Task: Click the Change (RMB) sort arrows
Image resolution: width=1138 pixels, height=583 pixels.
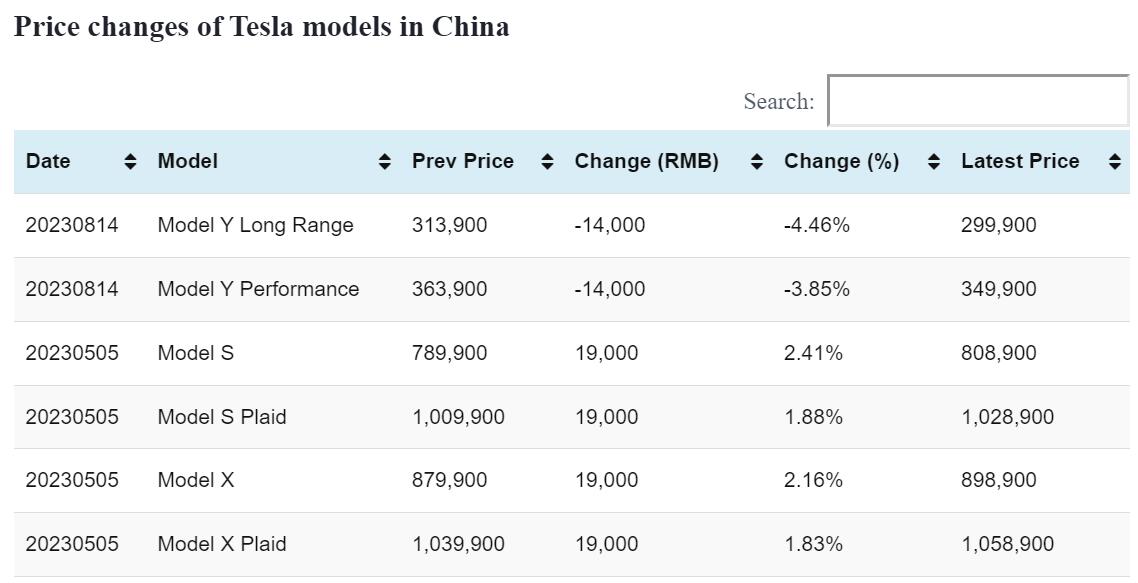Action: [x=757, y=162]
